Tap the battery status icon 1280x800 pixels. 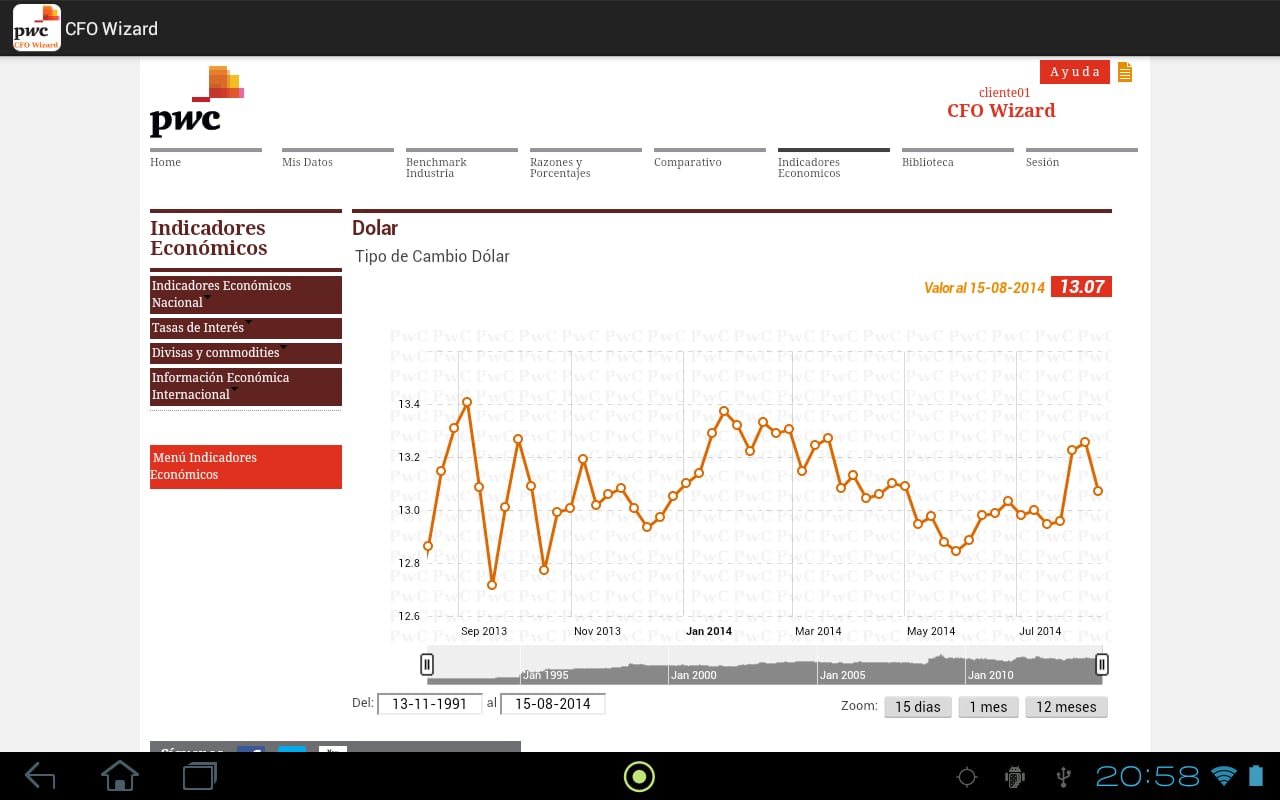click(x=1256, y=775)
